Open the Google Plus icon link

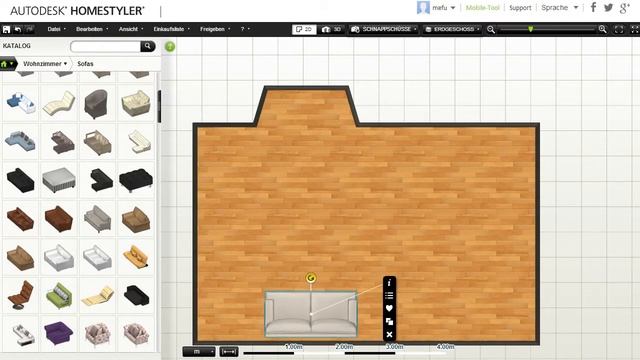pos(624,8)
